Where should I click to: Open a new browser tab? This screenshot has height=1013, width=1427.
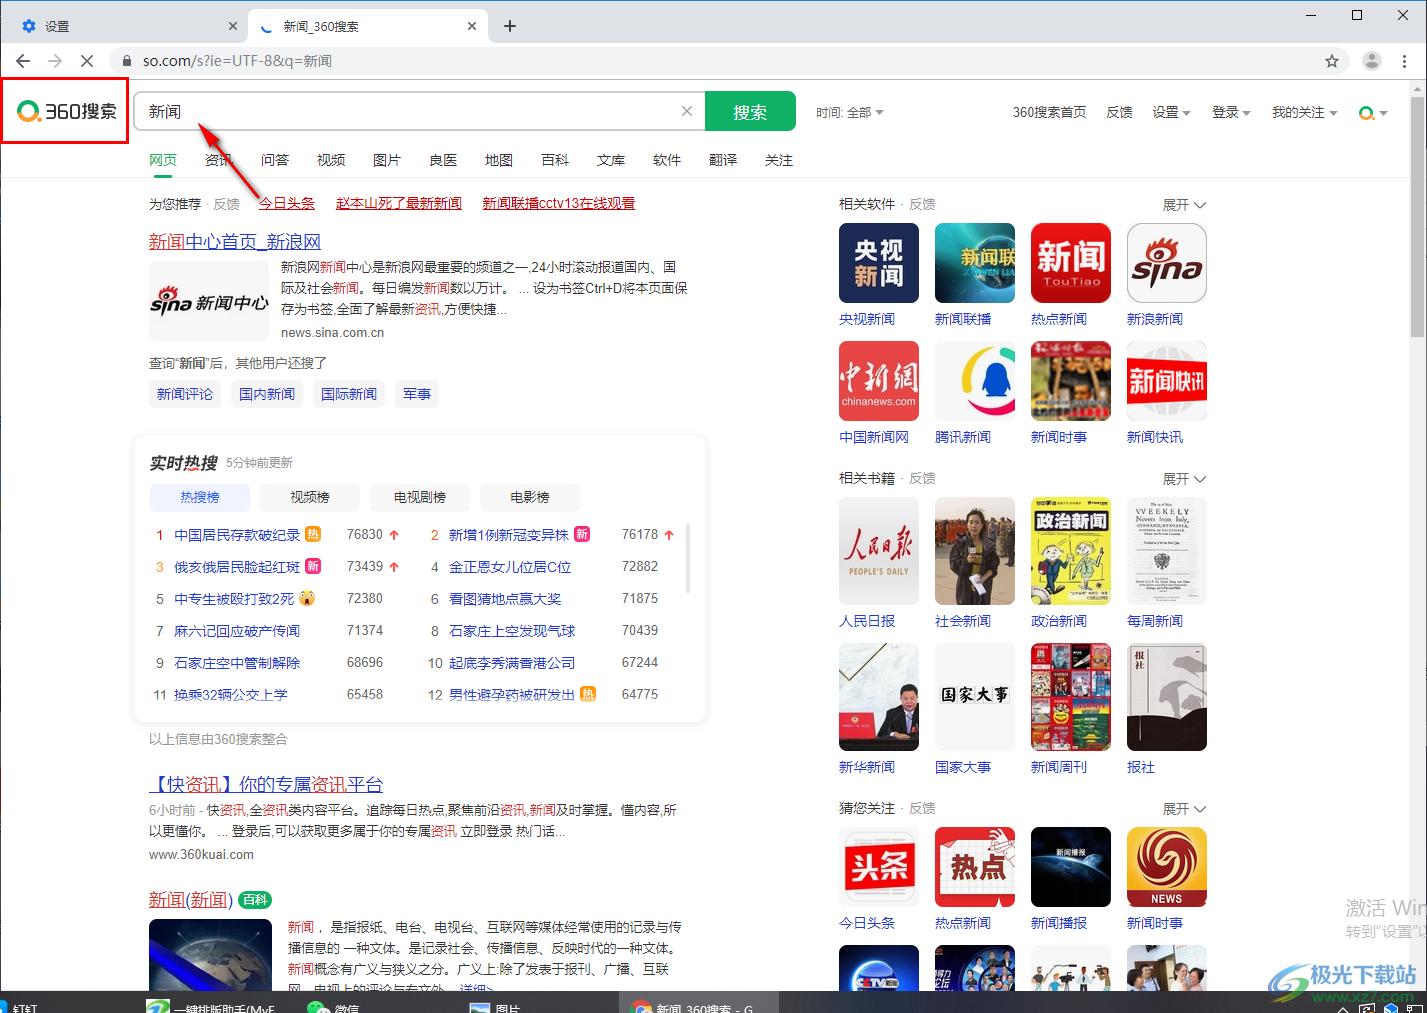510,26
